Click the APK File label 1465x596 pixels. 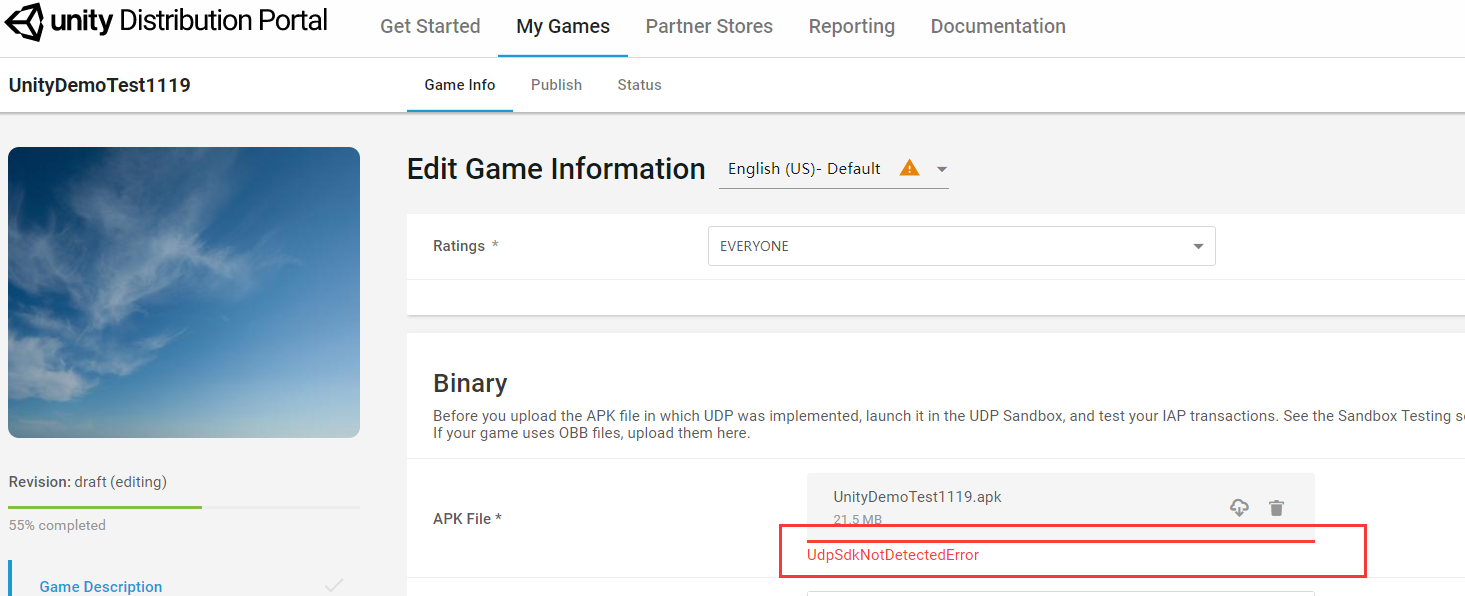click(467, 519)
